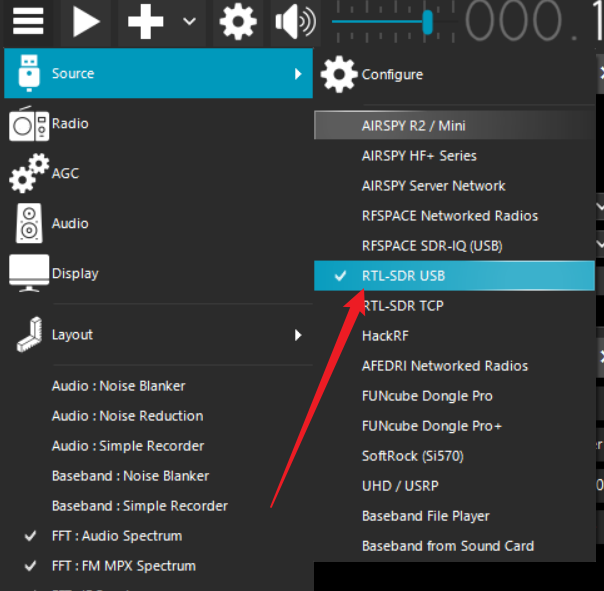Open the AGC gears icon
This screenshot has width=604, height=591.
[28, 174]
